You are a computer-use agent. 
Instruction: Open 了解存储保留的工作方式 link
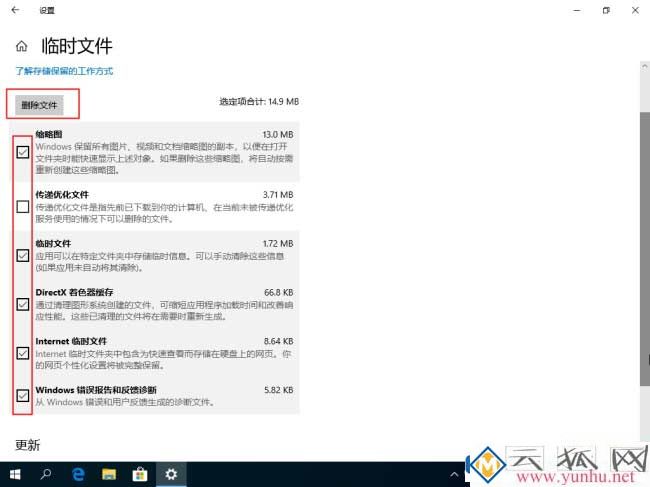click(x=64, y=71)
